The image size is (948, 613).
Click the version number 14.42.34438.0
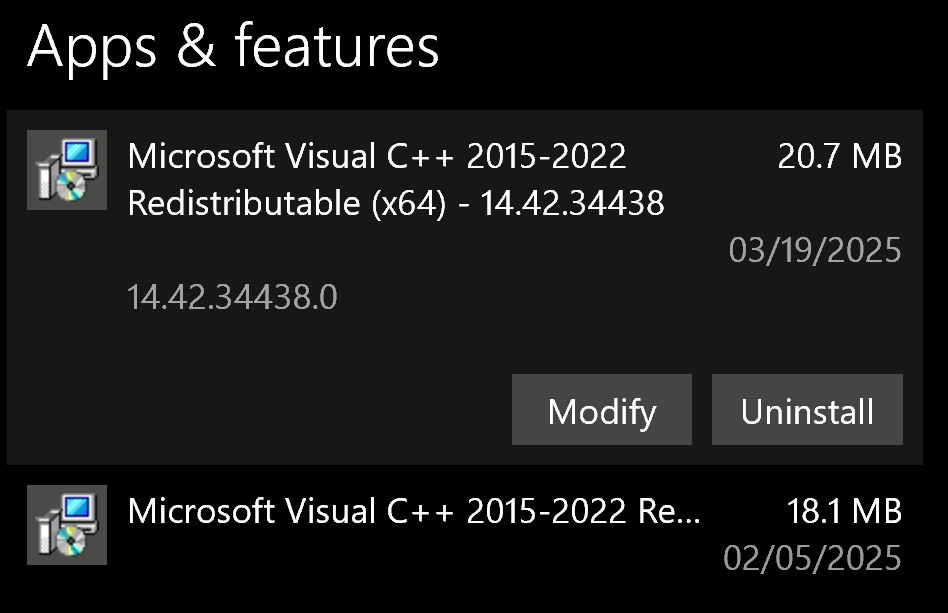[x=233, y=297]
